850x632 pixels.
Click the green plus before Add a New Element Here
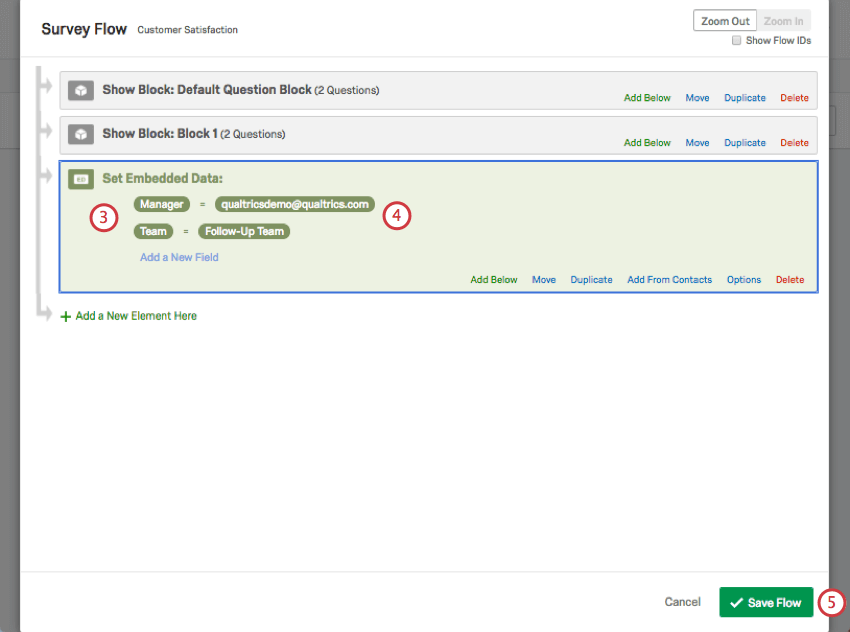point(65,314)
